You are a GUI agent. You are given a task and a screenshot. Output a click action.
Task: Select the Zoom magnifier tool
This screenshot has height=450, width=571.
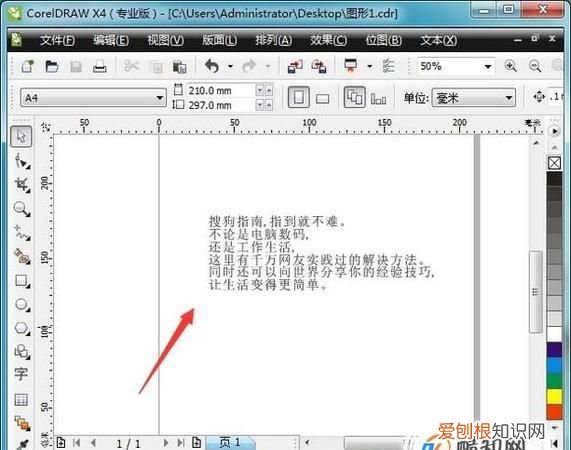tap(21, 209)
